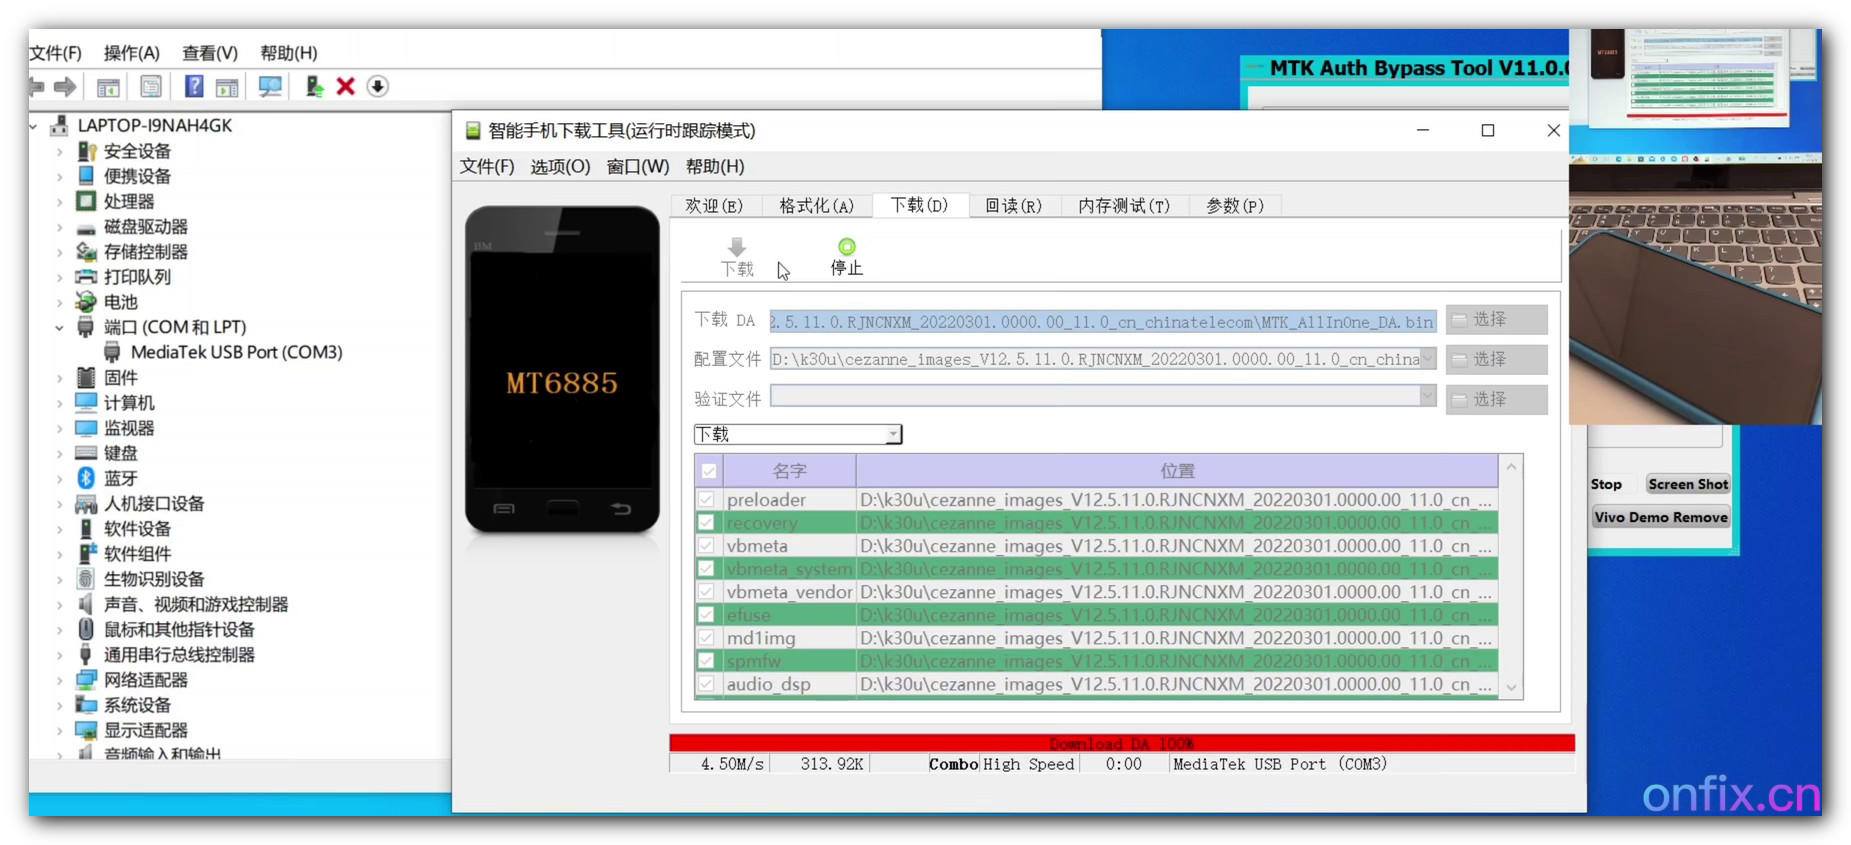Select MediaTek USB Port (COM3) device
Screen dimensions: 1851x845
236,353
